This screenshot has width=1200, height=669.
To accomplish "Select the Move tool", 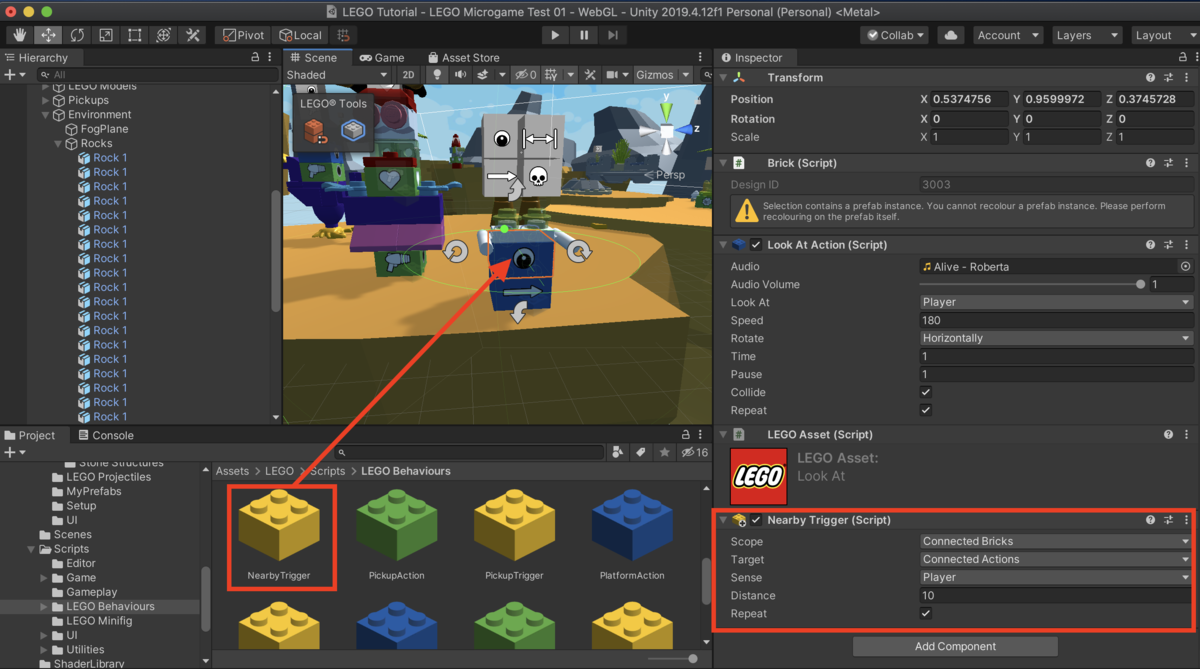I will 48,35.
